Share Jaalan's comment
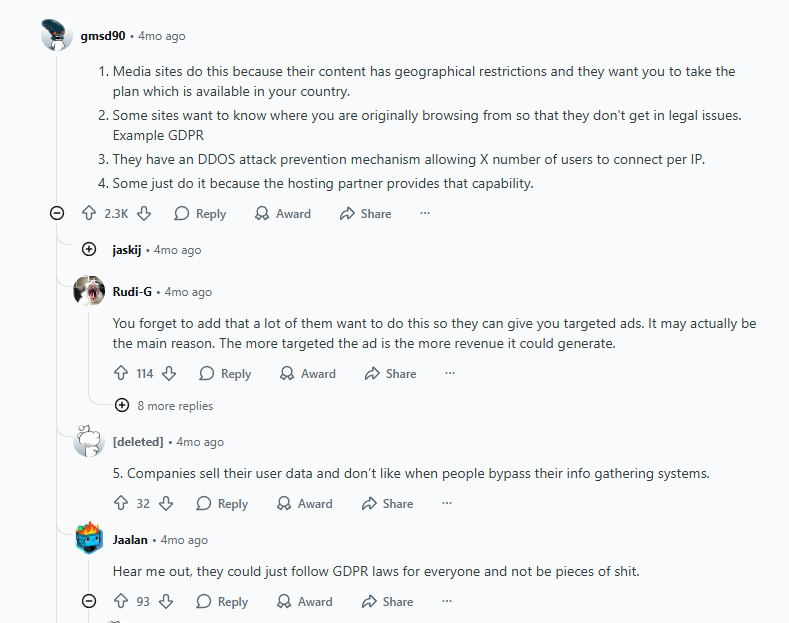This screenshot has width=789, height=623. 387,601
